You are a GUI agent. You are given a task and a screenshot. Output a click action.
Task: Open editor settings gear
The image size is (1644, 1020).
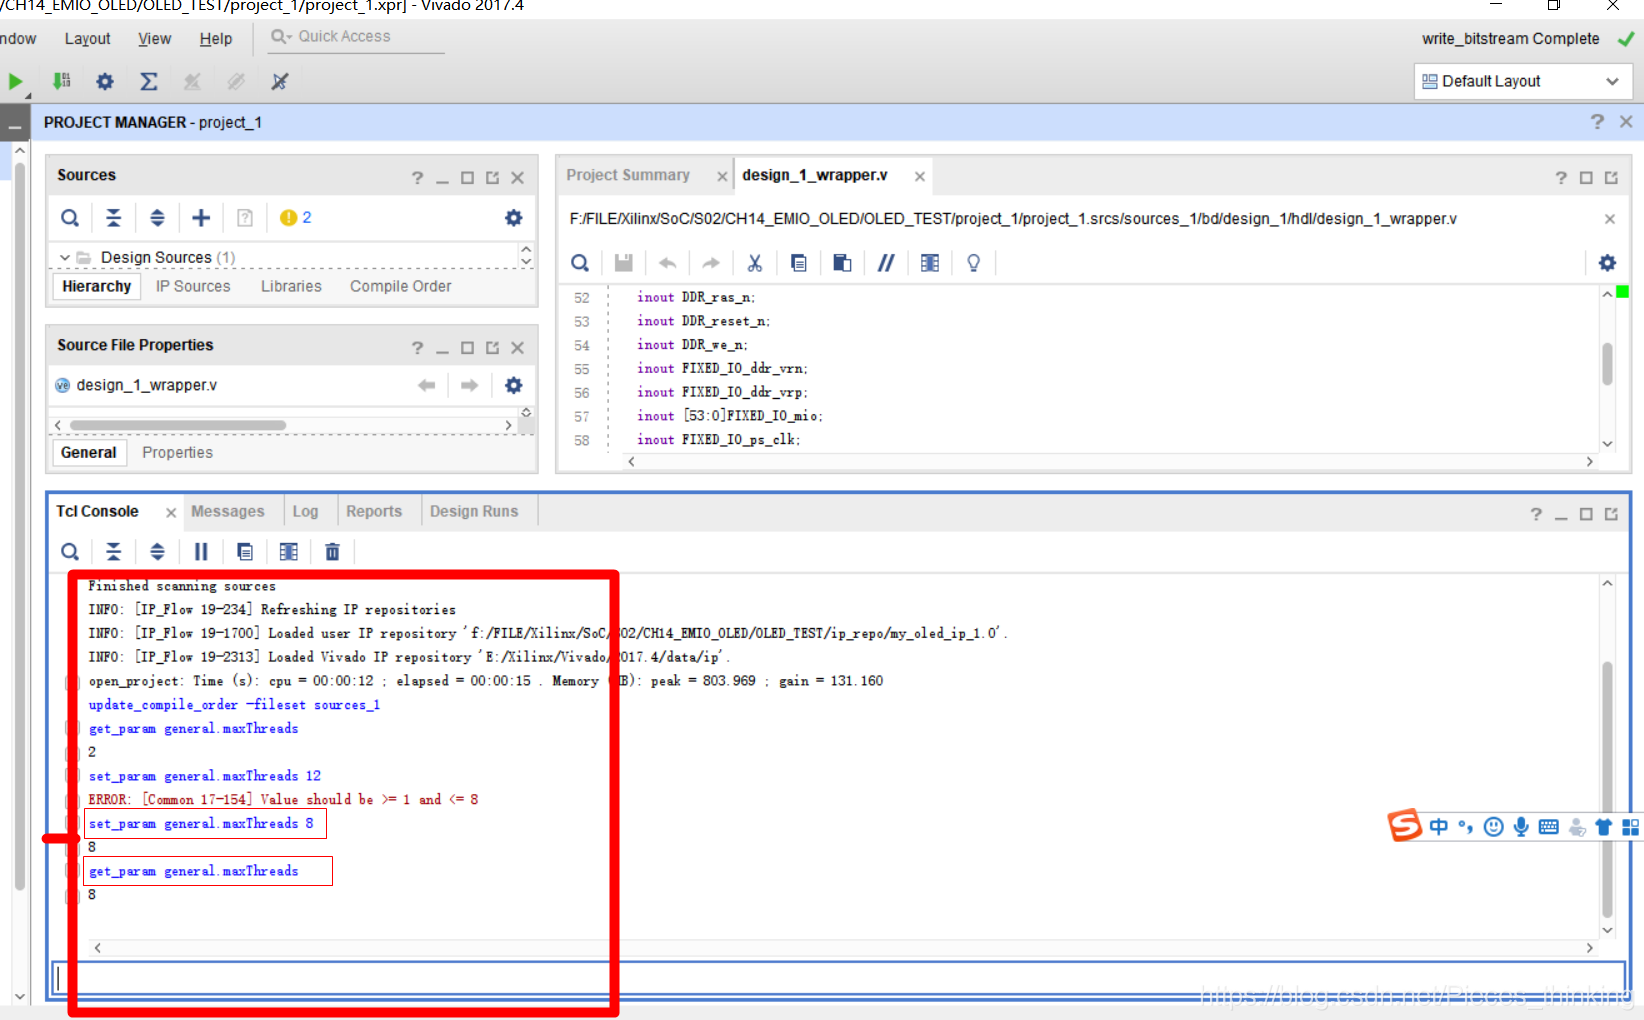1607,263
